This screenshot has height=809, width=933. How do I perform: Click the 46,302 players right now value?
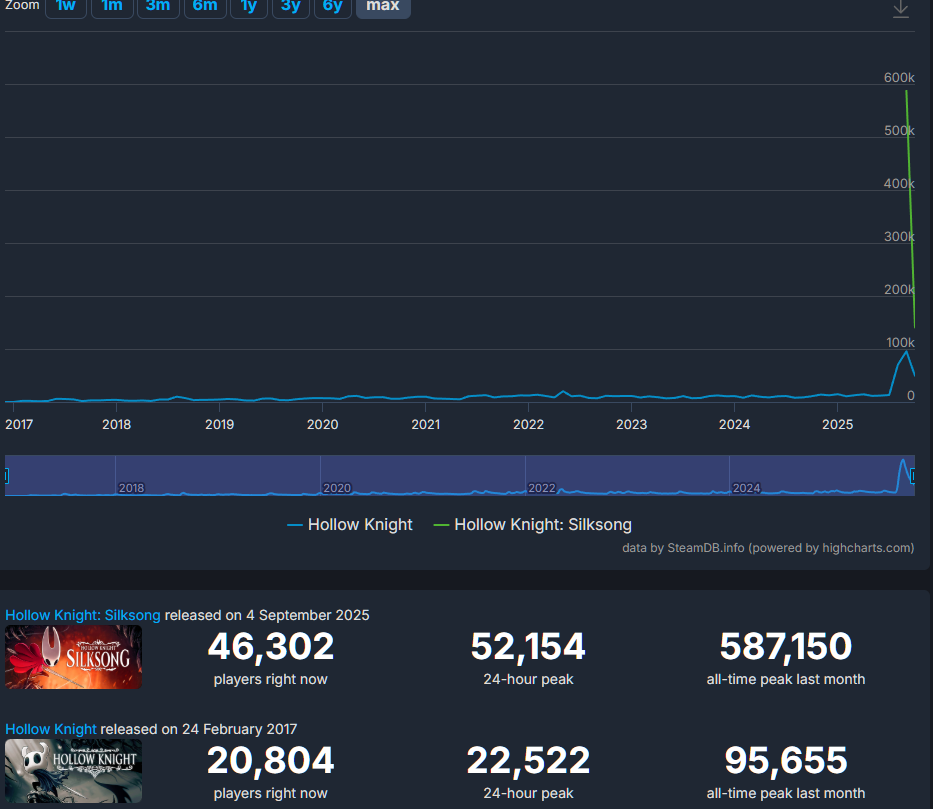271,647
